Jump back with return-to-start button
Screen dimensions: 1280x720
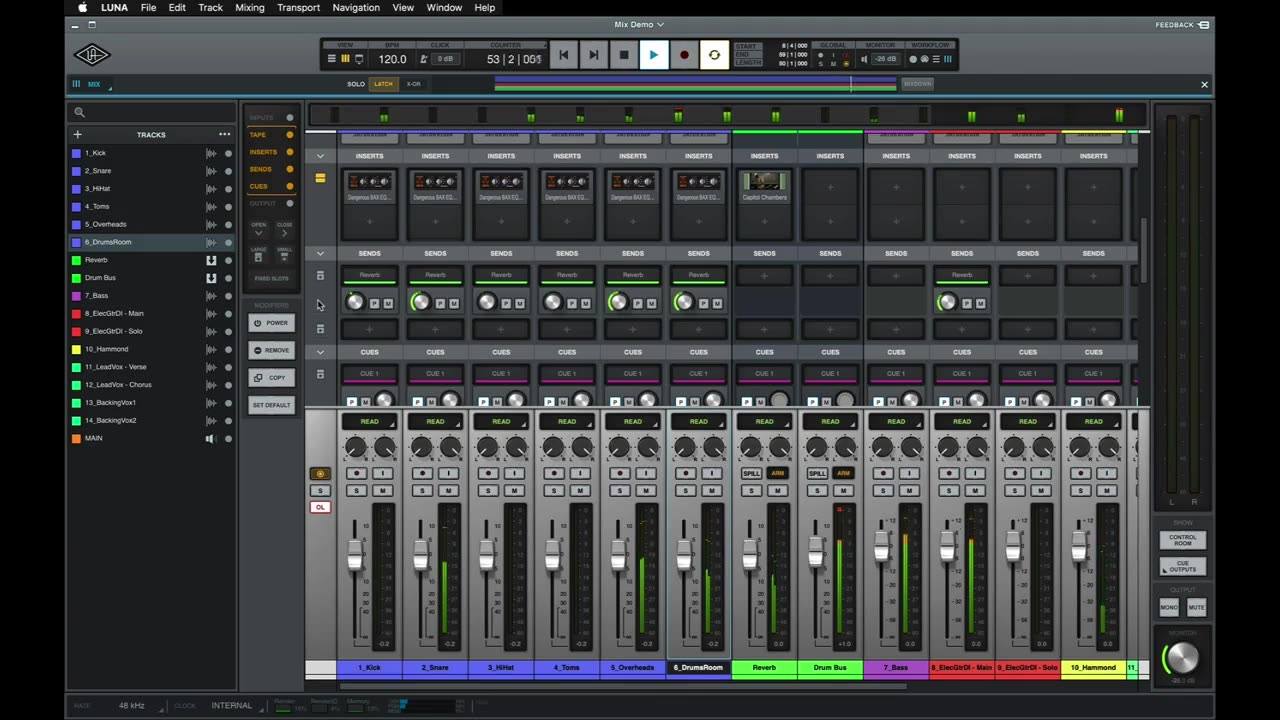point(563,55)
